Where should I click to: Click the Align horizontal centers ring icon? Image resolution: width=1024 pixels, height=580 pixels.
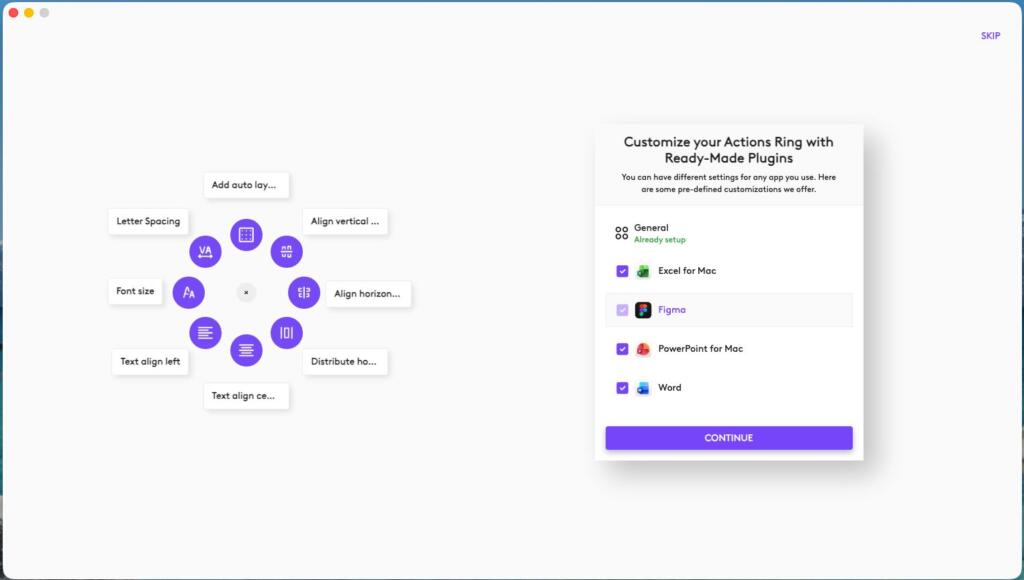tap(304, 292)
